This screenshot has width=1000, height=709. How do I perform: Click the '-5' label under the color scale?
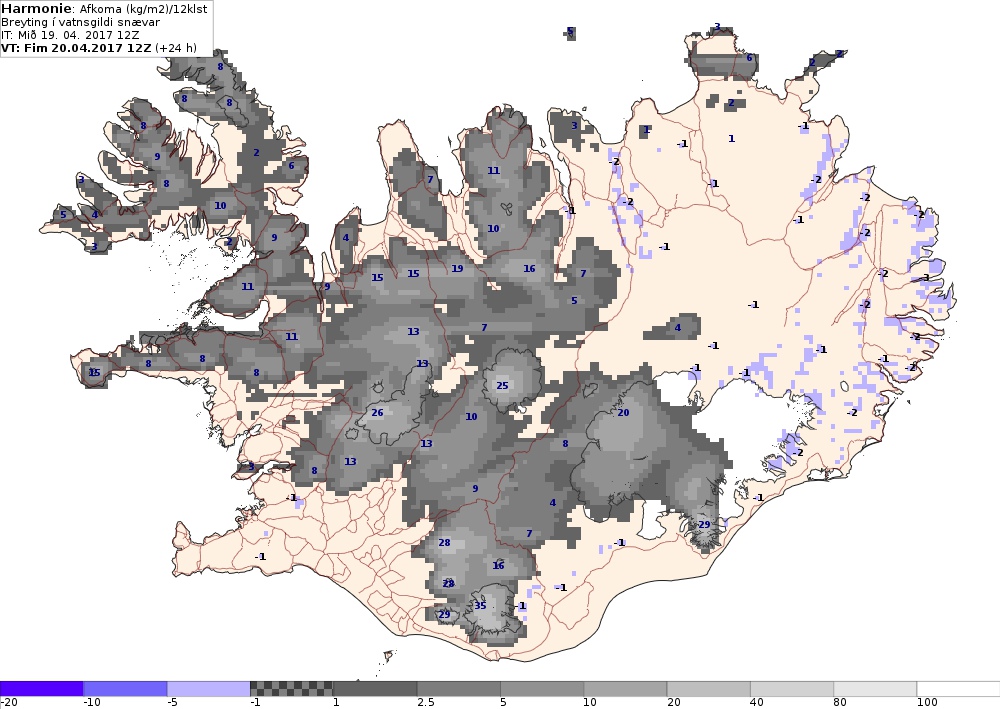pos(172,703)
